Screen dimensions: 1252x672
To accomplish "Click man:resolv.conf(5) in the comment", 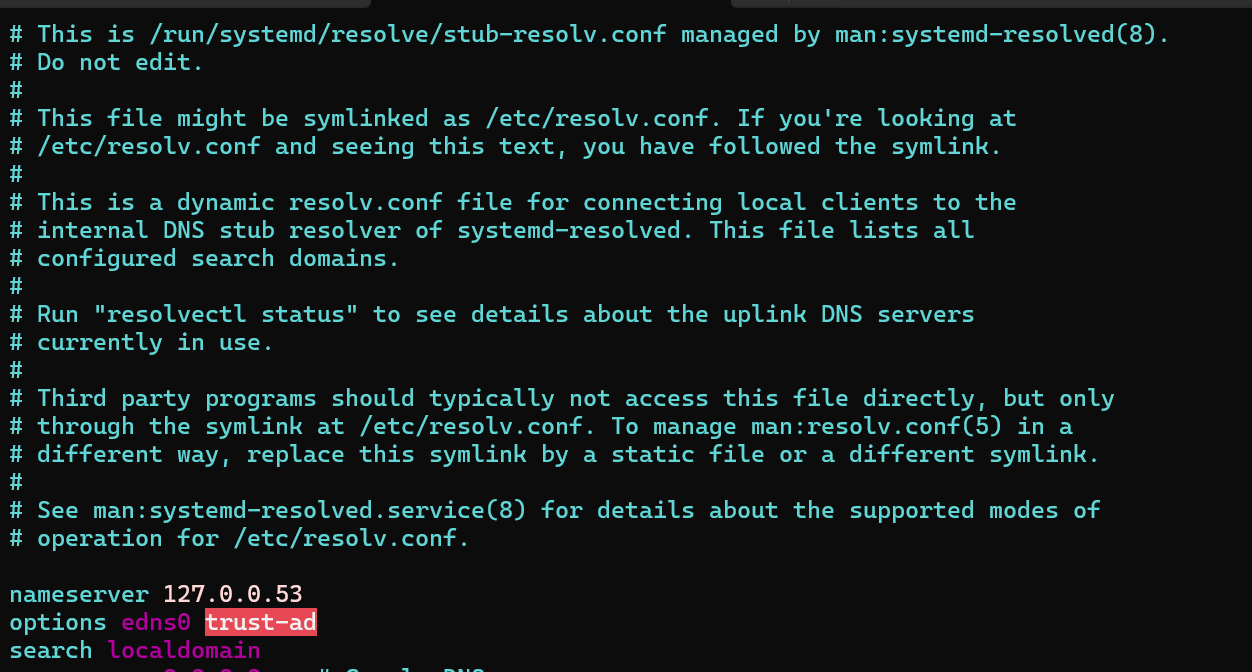I will point(877,426).
